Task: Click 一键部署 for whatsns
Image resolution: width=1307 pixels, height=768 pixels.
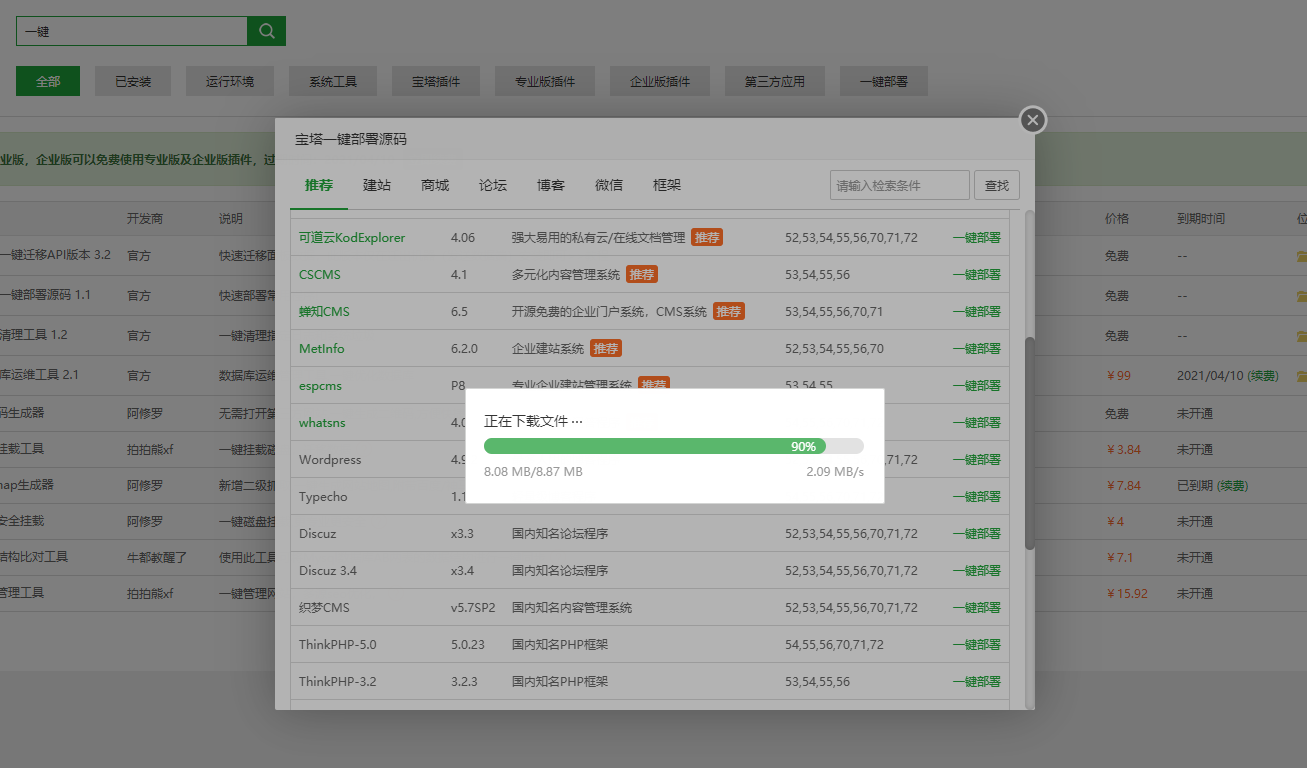Action: click(x=976, y=423)
